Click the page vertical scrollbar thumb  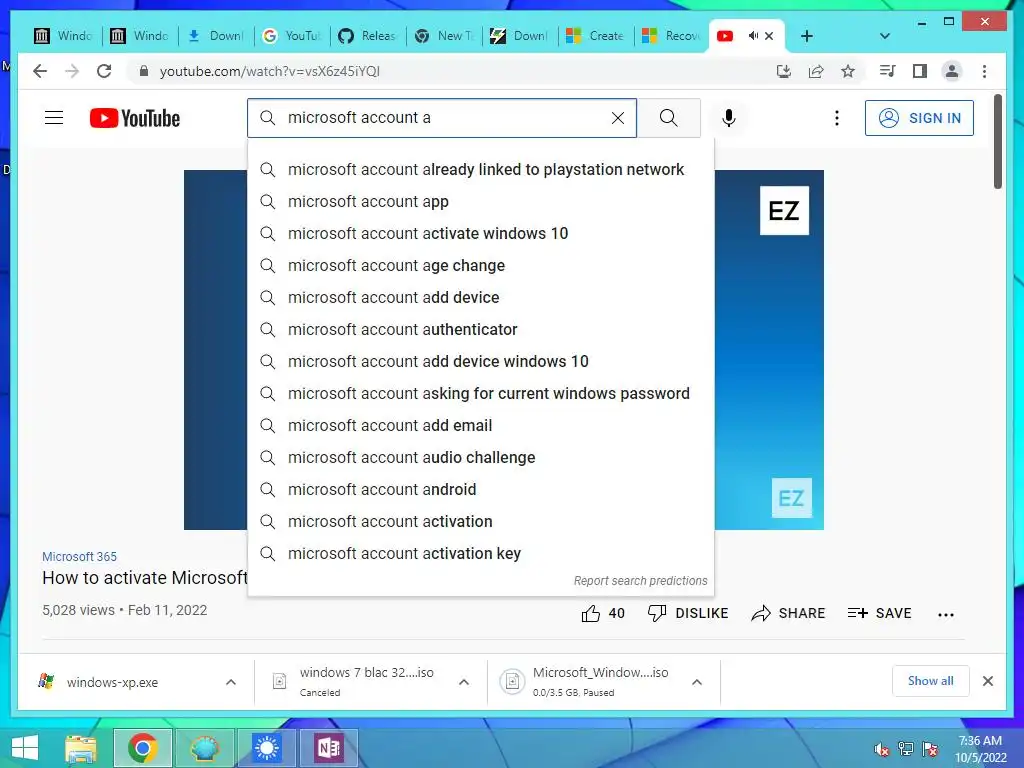click(x=998, y=141)
